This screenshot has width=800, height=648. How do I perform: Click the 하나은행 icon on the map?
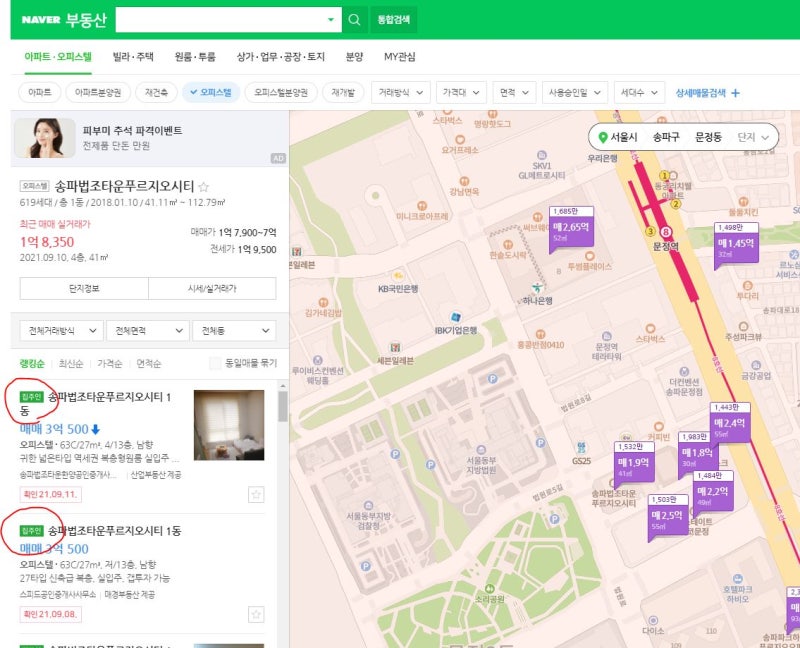coord(537,288)
